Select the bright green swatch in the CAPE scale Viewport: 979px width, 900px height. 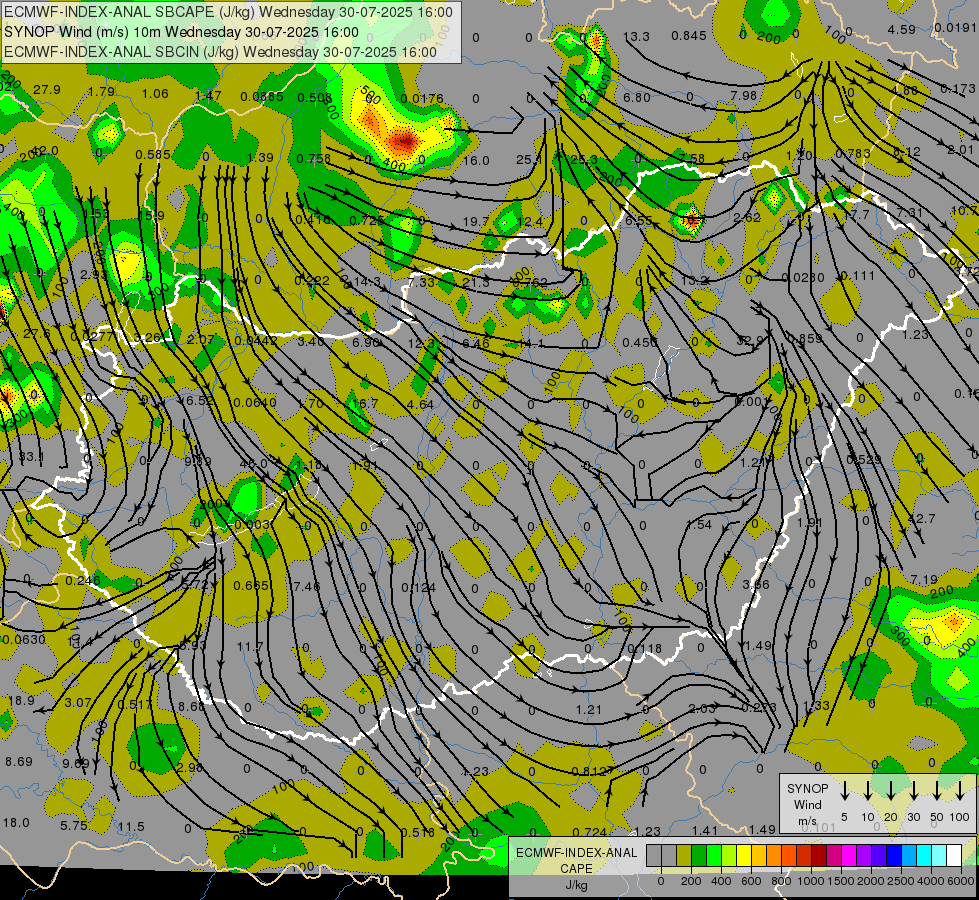tap(714, 856)
